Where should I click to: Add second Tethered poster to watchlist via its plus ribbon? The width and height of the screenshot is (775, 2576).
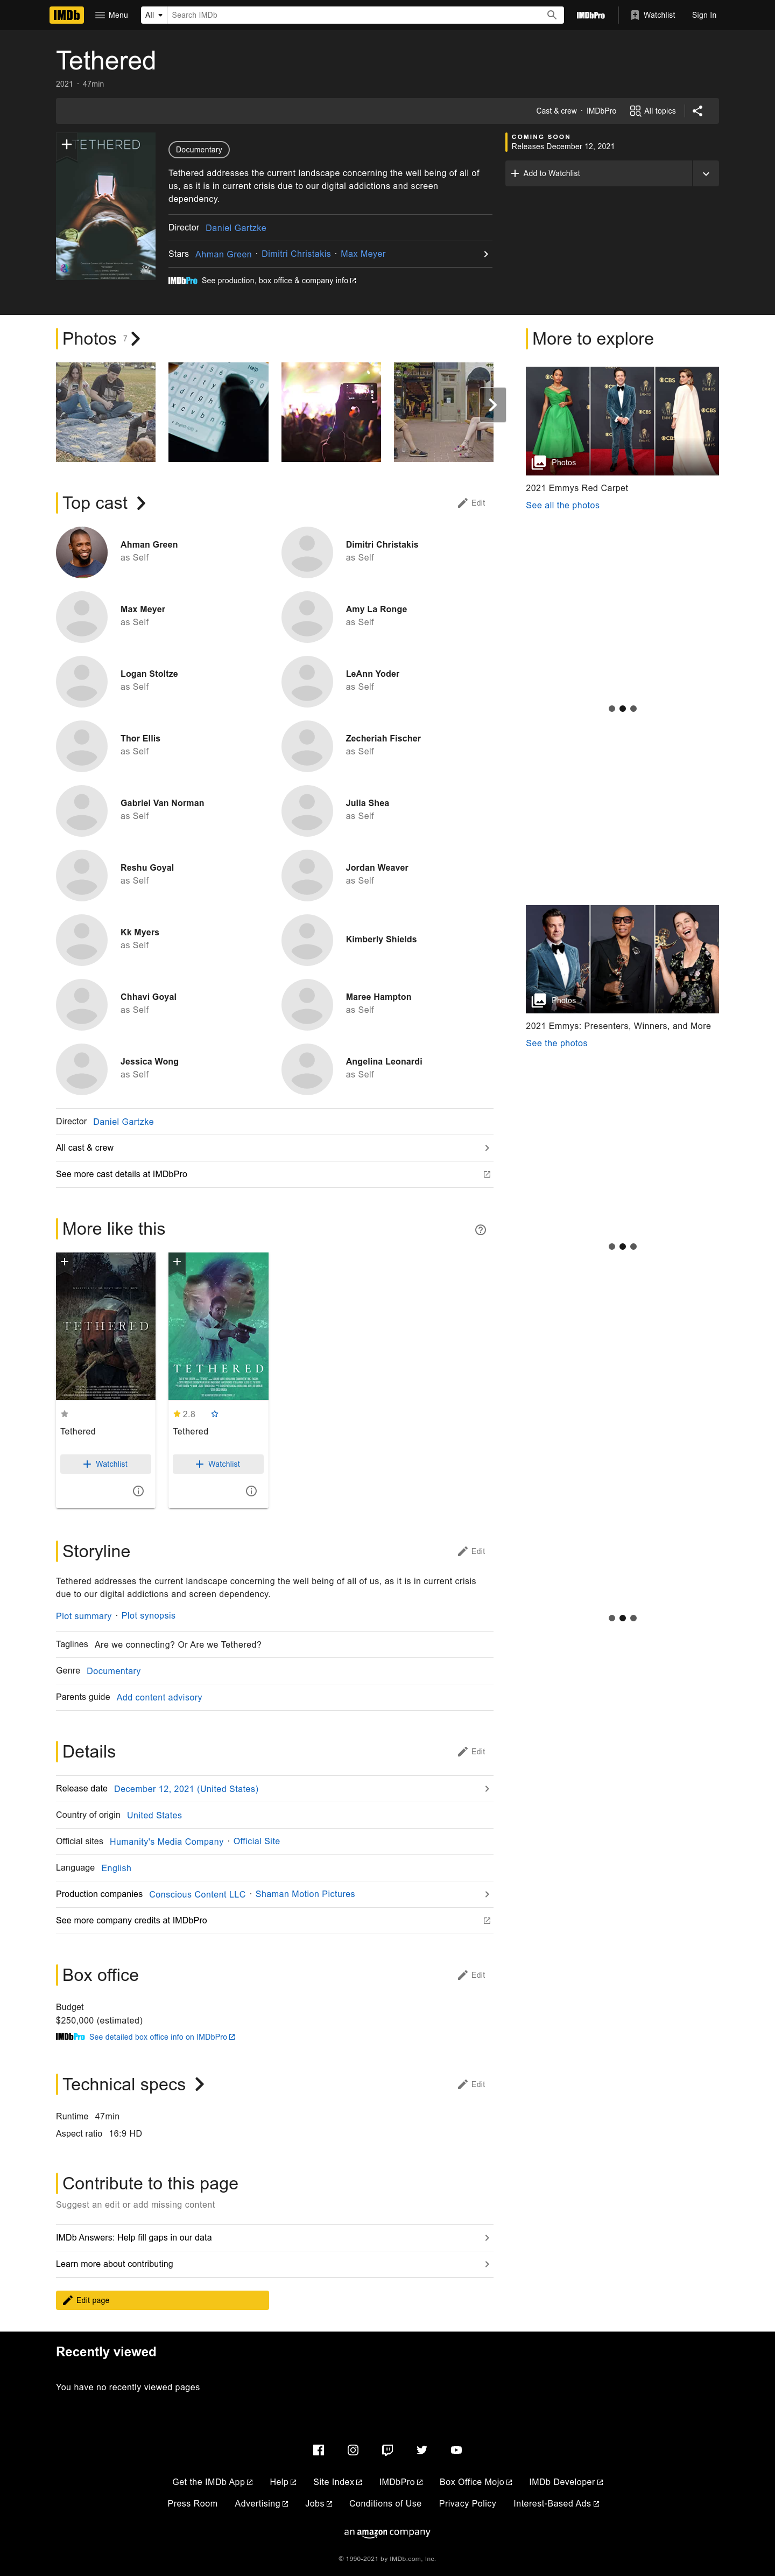[x=177, y=1262]
